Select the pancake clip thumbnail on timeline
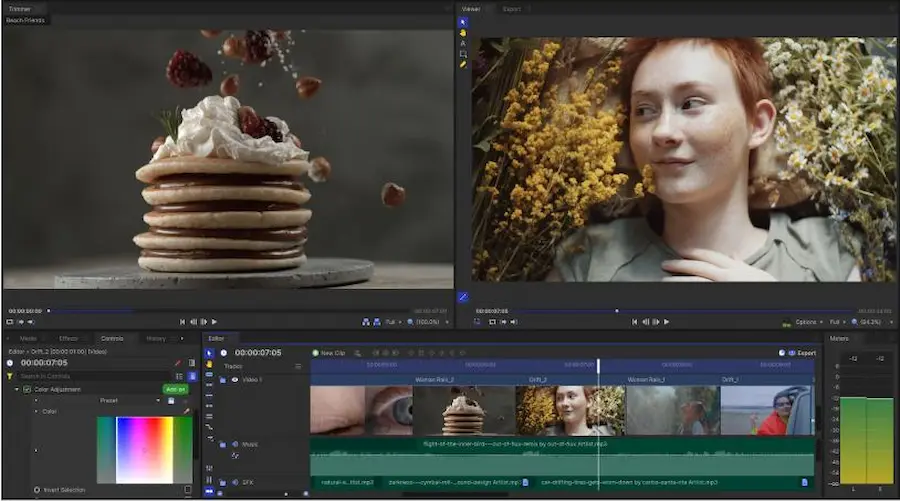The height and width of the screenshot is (501, 900). point(464,410)
